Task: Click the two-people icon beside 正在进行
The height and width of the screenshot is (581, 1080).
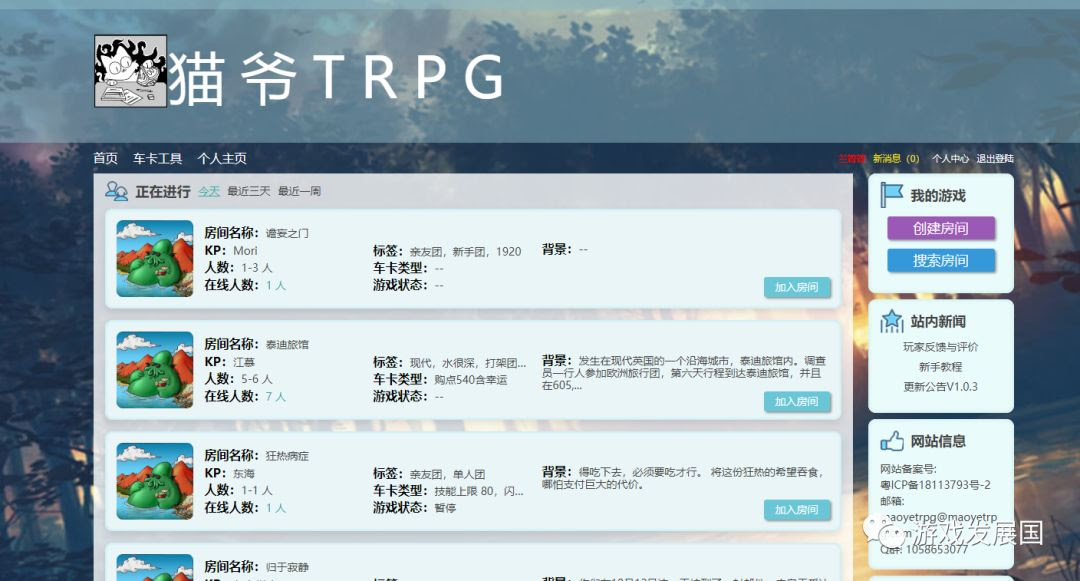Action: (116, 191)
